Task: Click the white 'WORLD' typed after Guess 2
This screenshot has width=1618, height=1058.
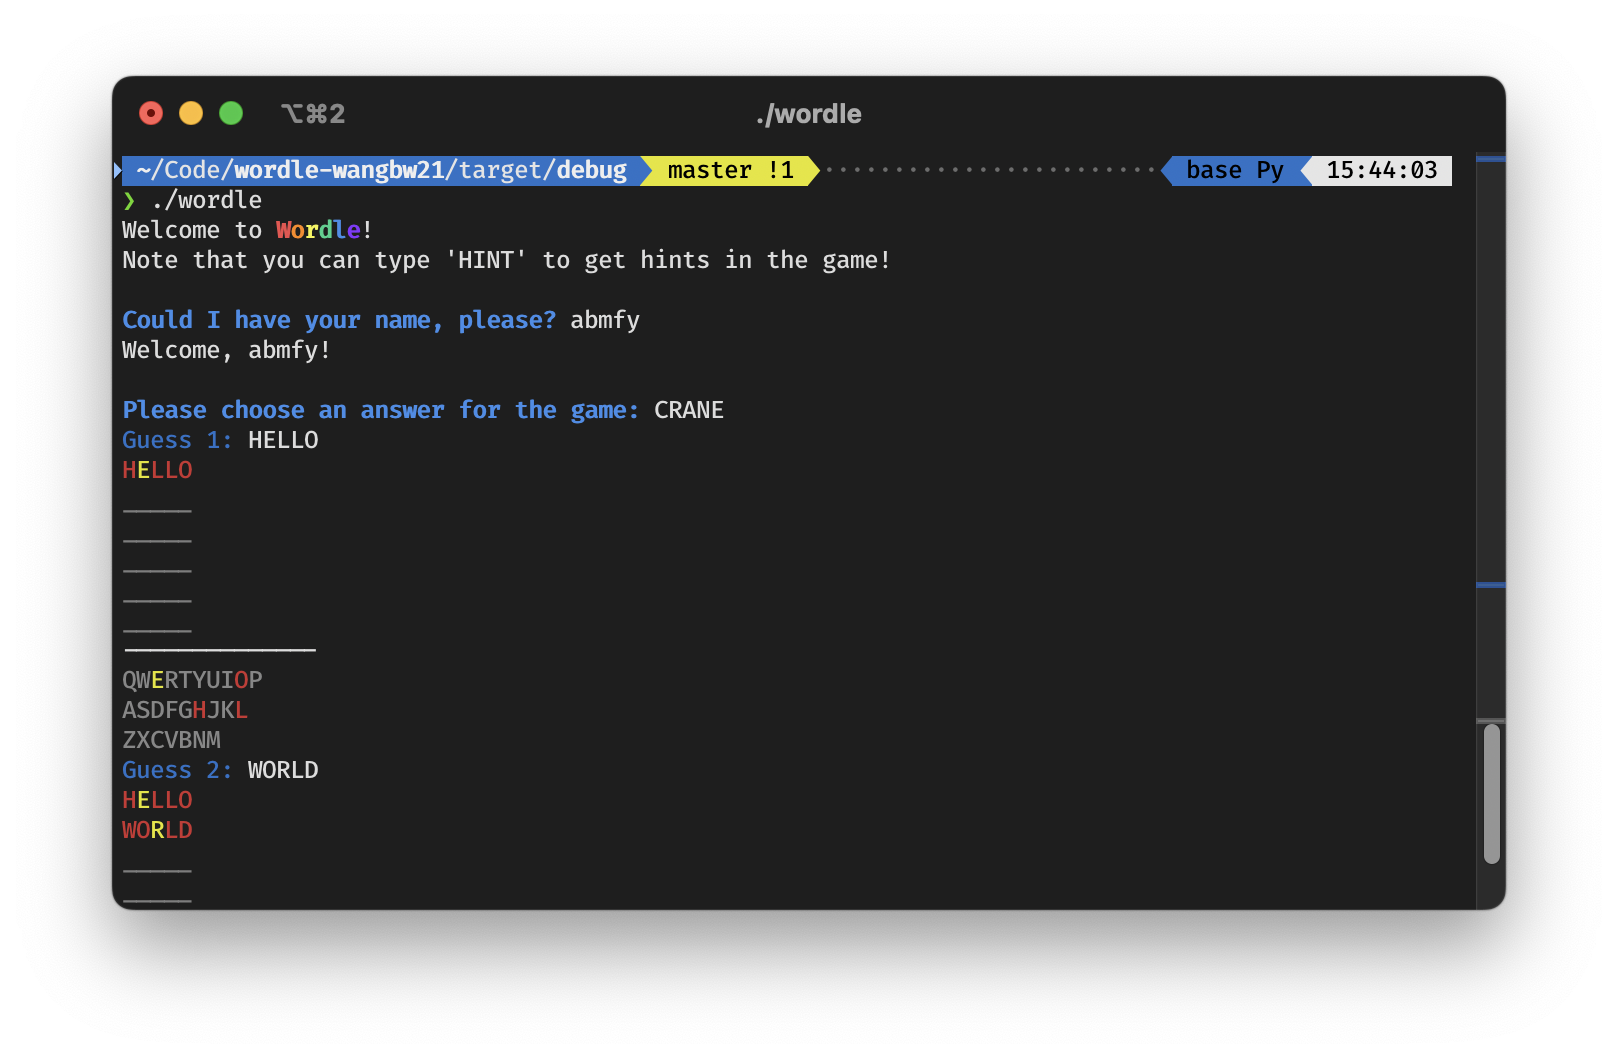Action: 283,770
